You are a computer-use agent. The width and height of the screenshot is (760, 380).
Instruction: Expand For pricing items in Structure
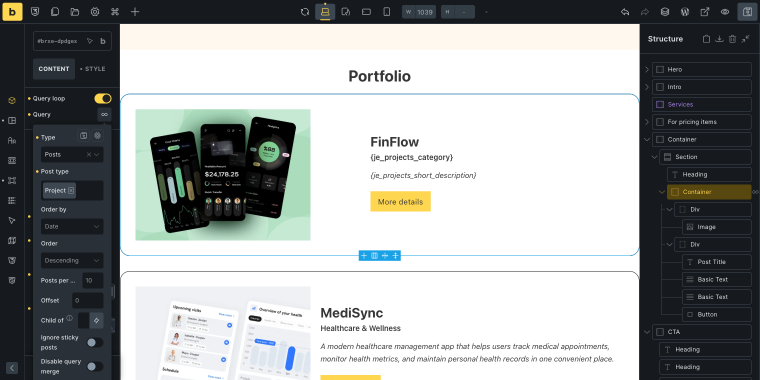click(x=647, y=122)
